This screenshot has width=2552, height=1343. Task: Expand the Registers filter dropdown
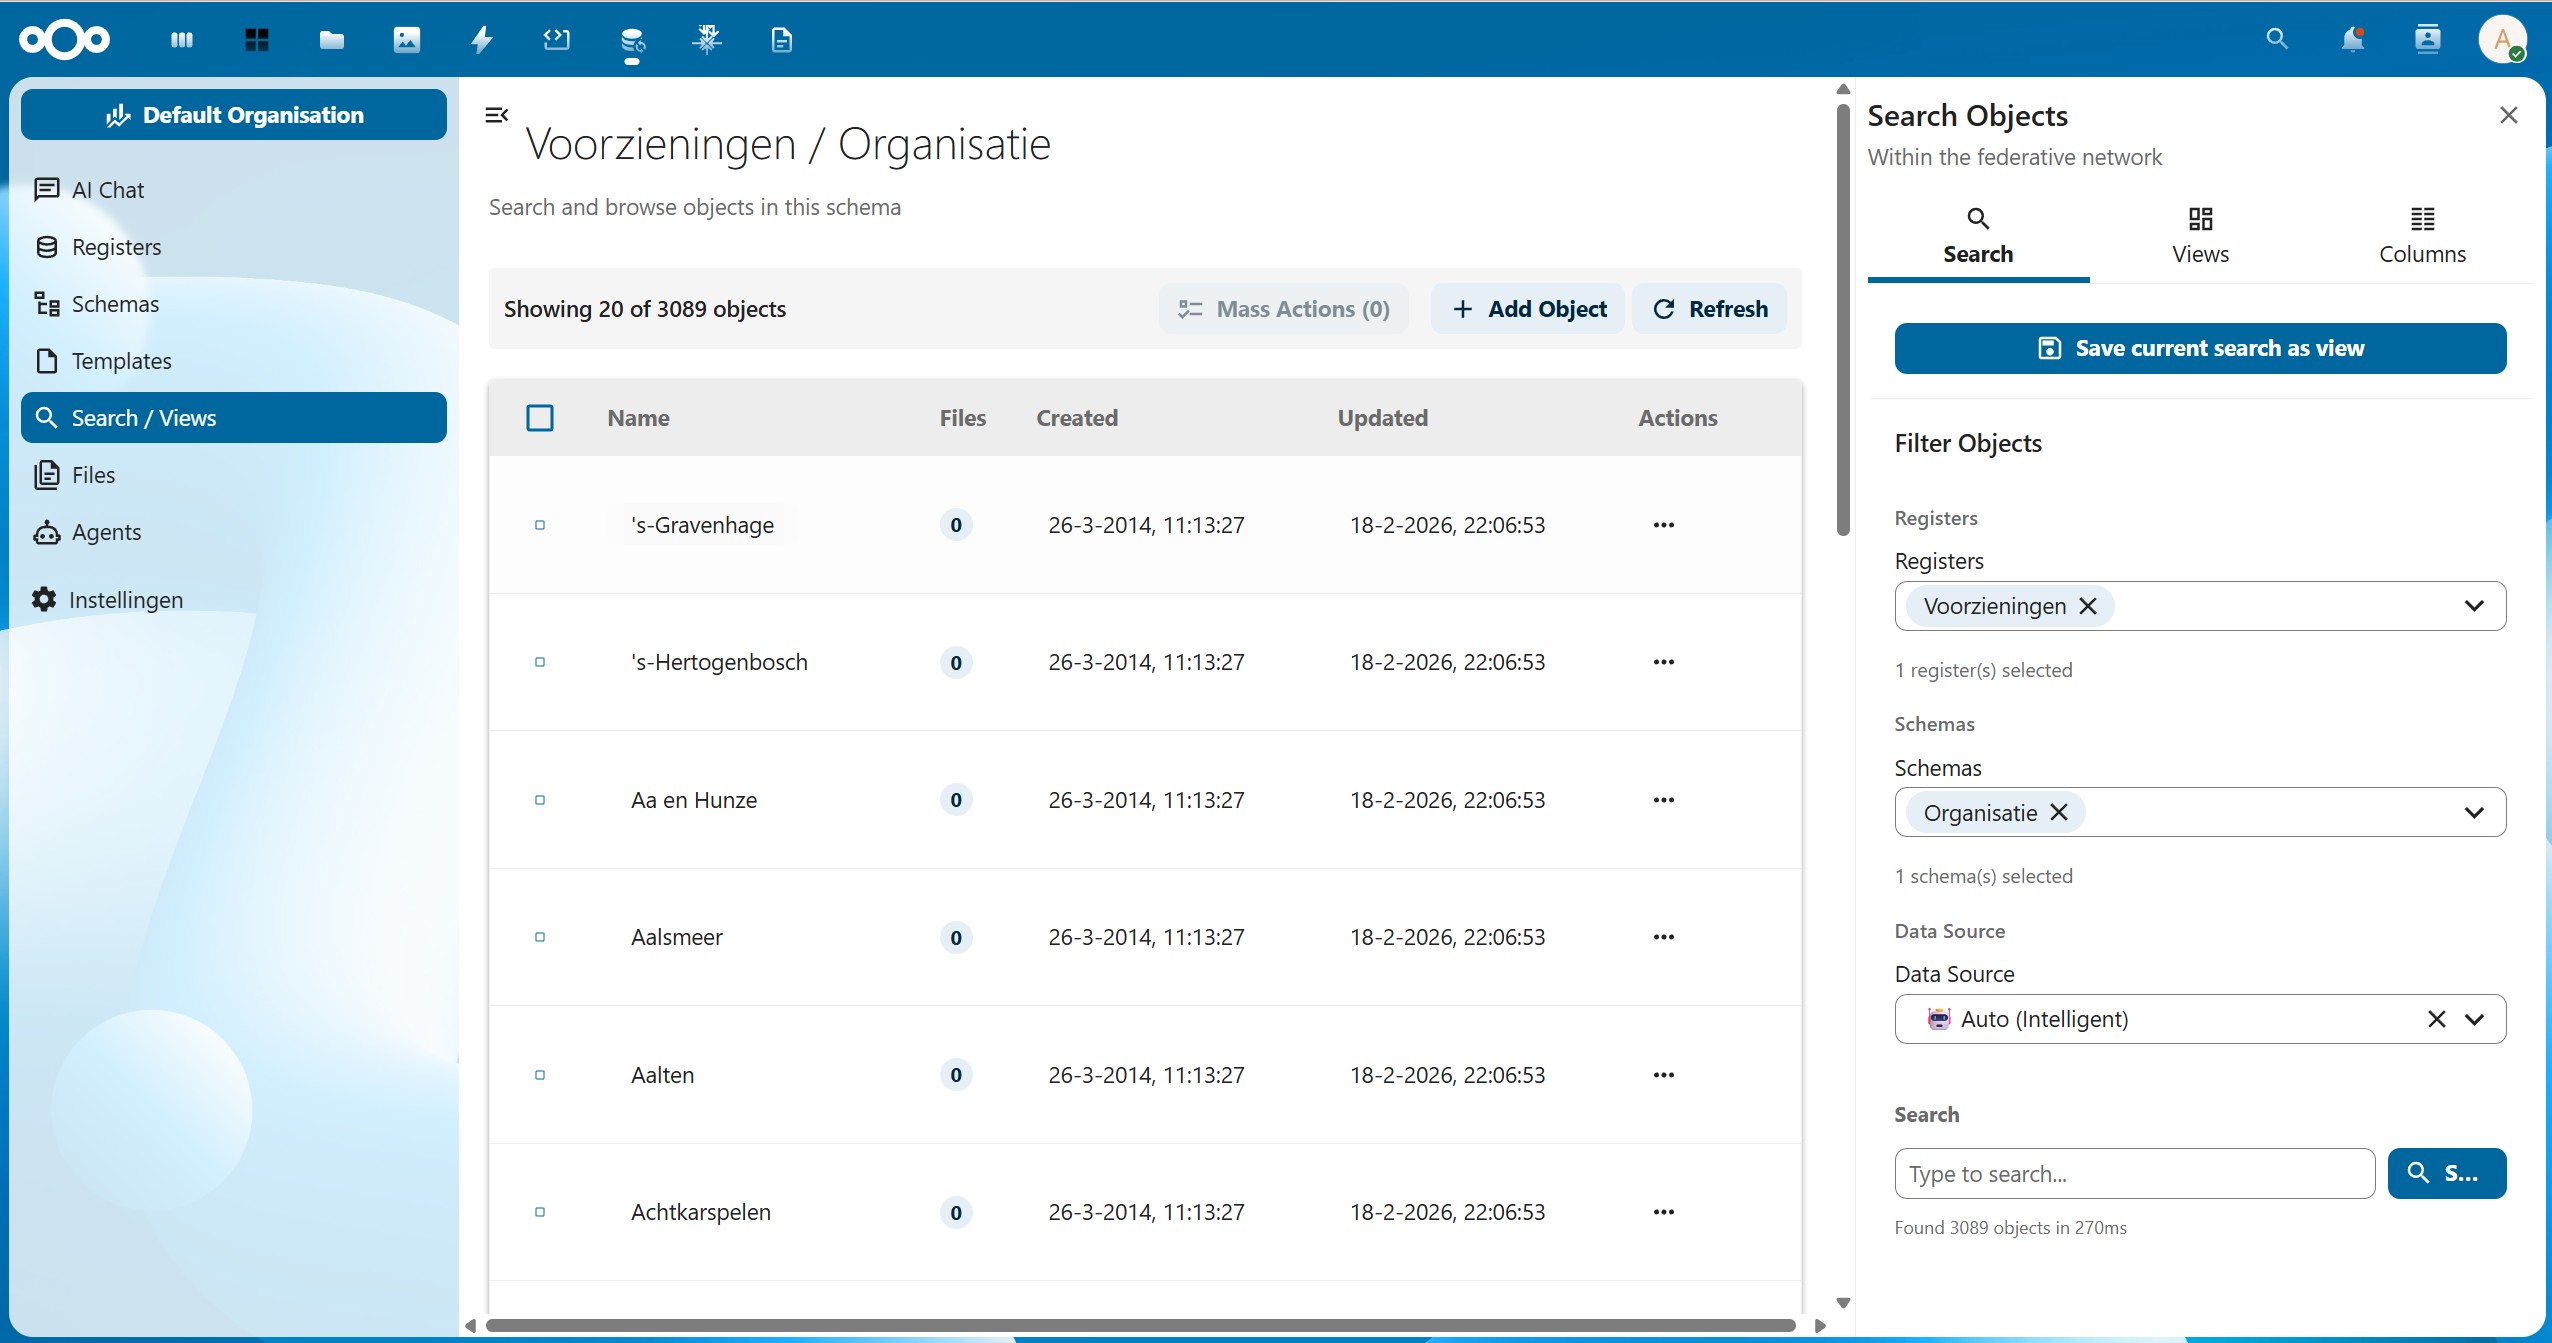tap(2477, 605)
